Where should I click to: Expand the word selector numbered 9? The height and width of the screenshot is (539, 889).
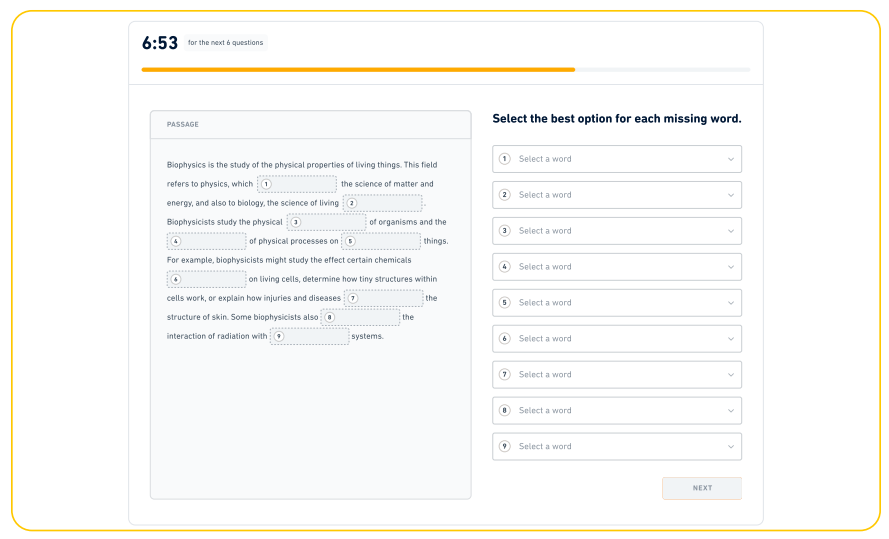tap(616, 447)
